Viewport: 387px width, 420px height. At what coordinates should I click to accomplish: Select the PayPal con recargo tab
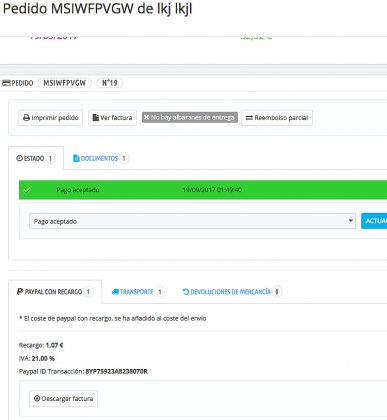pyautogui.click(x=55, y=292)
